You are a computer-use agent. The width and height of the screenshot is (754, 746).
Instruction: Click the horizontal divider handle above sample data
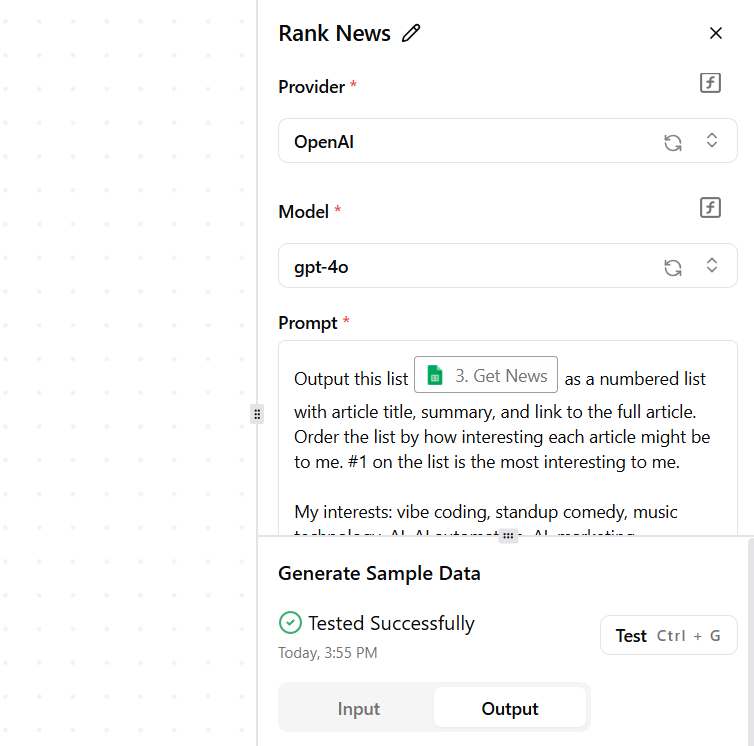coord(508,536)
